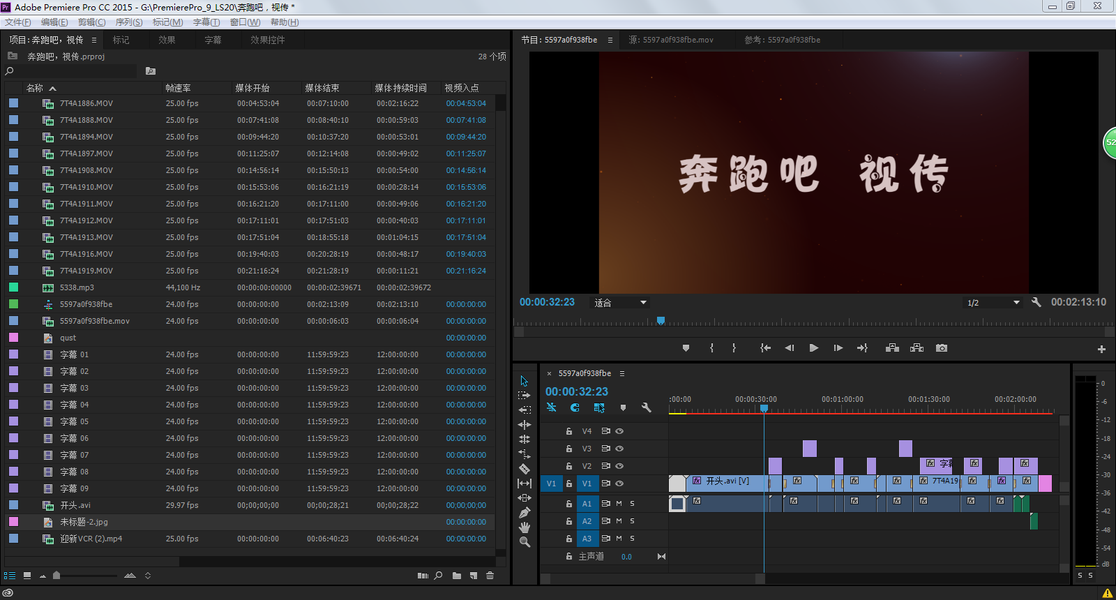The height and width of the screenshot is (600, 1116).
Task: Click the Go to In point button
Action: point(765,348)
